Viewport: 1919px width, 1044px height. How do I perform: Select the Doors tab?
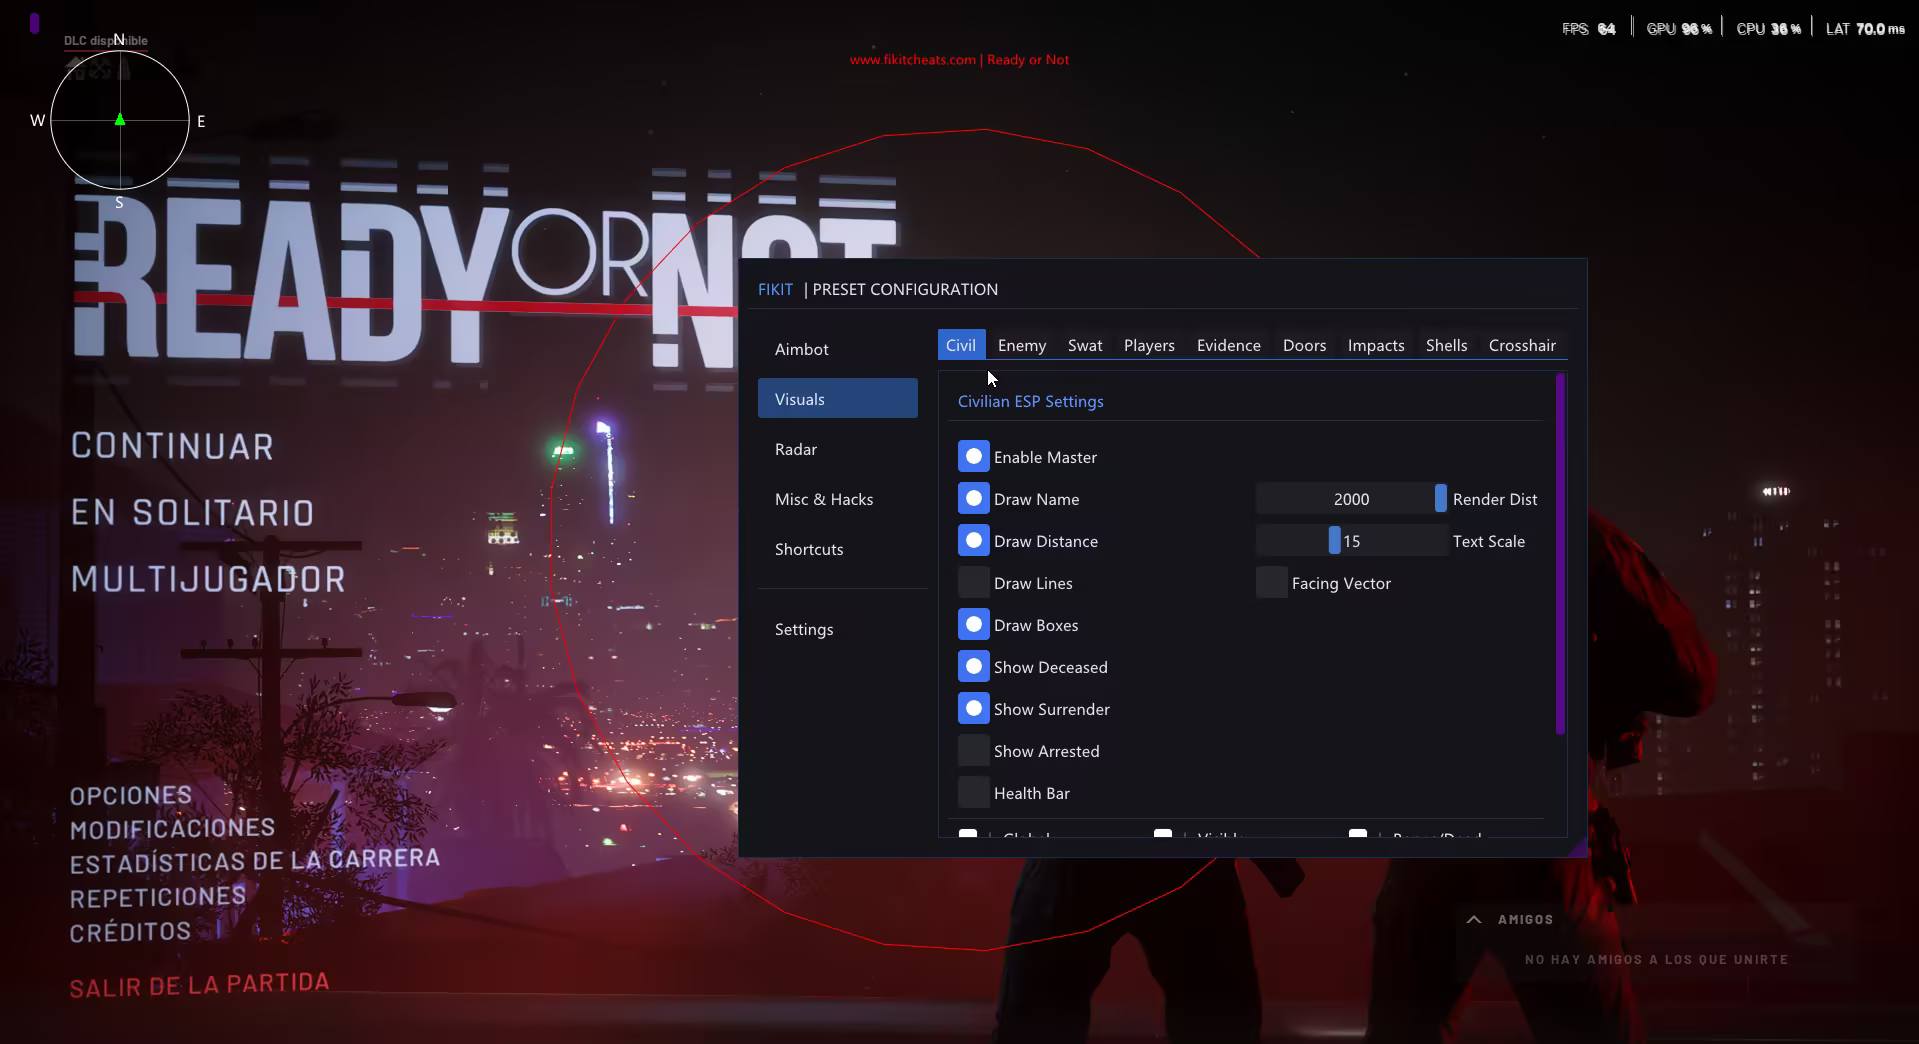tap(1304, 345)
